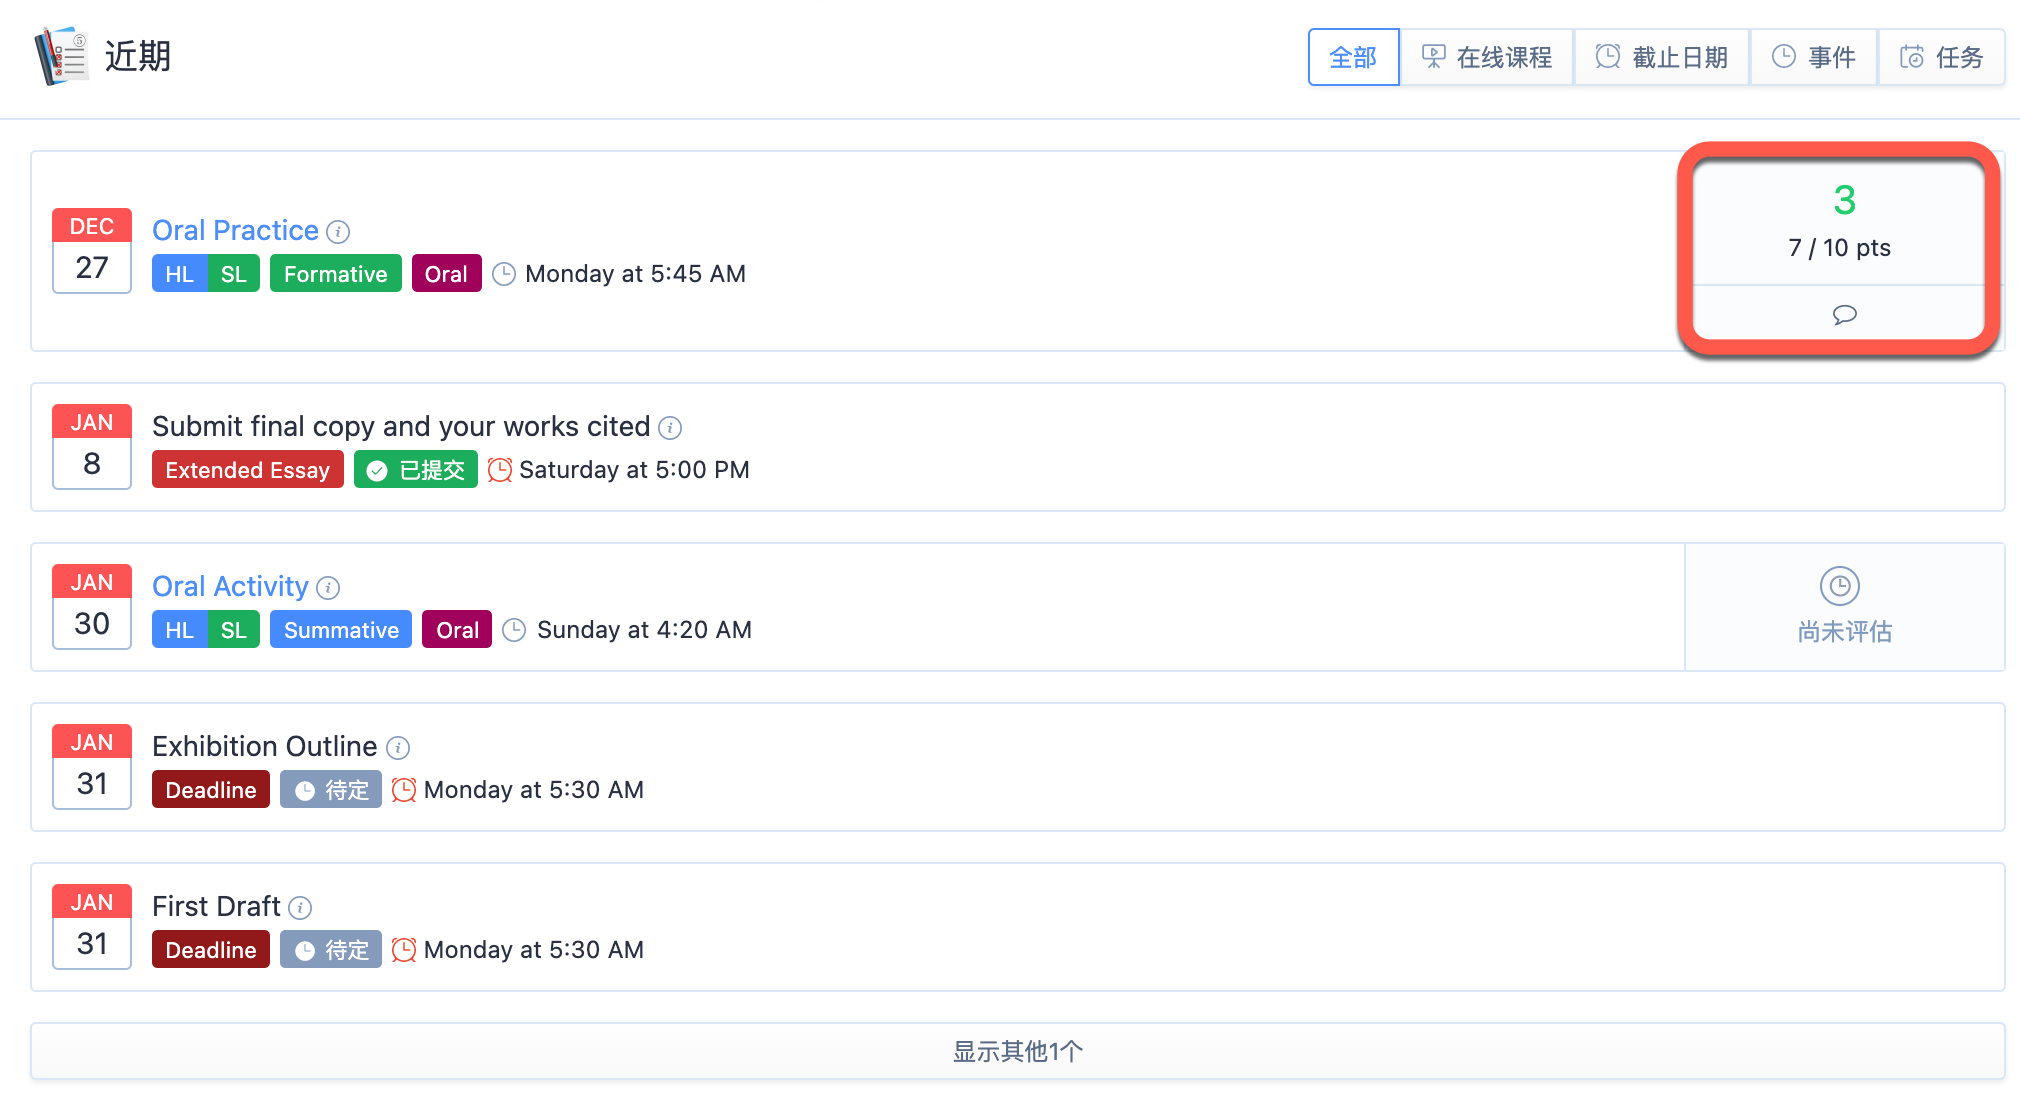Screen dimensions: 2020x1094
Task: Click clock icon before Monday at 5:45 AM
Action: 504,274
